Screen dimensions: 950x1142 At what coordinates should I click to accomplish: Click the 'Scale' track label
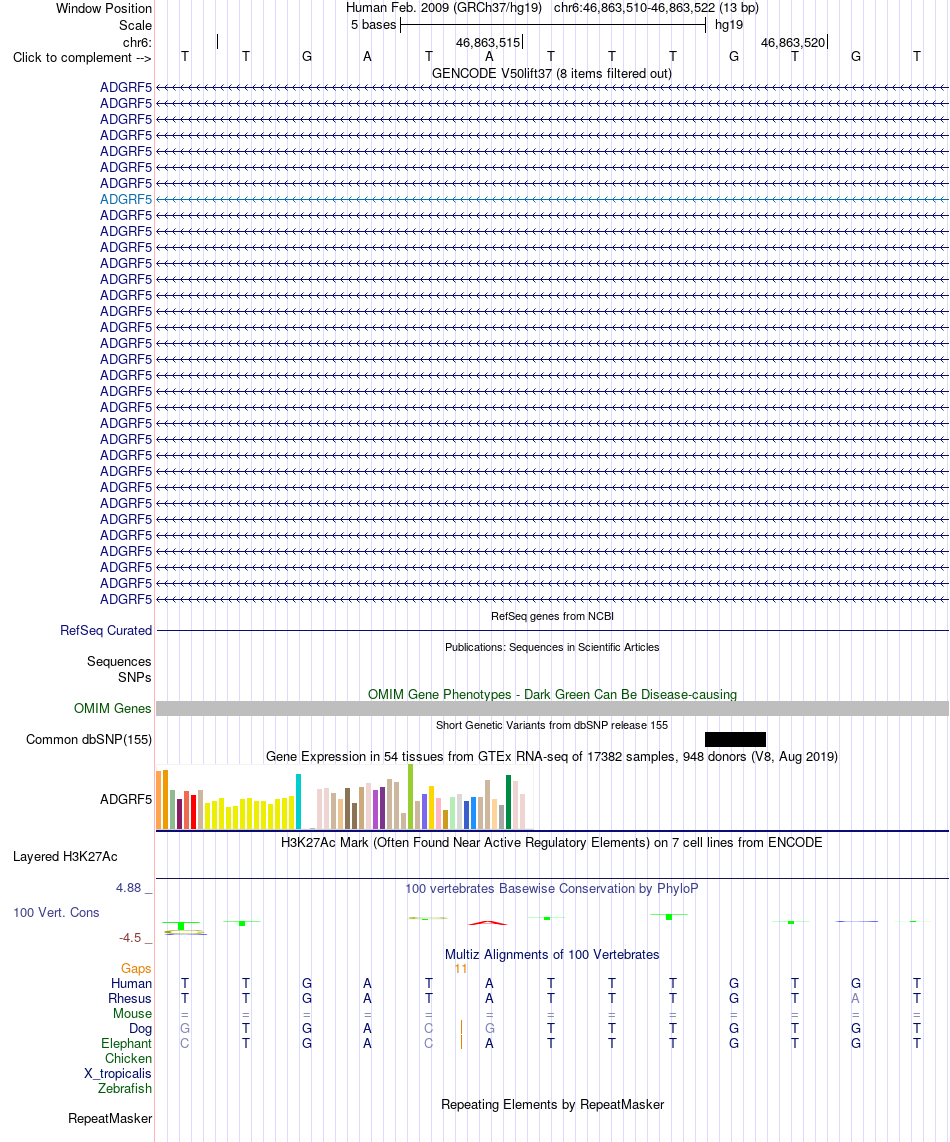coord(136,25)
